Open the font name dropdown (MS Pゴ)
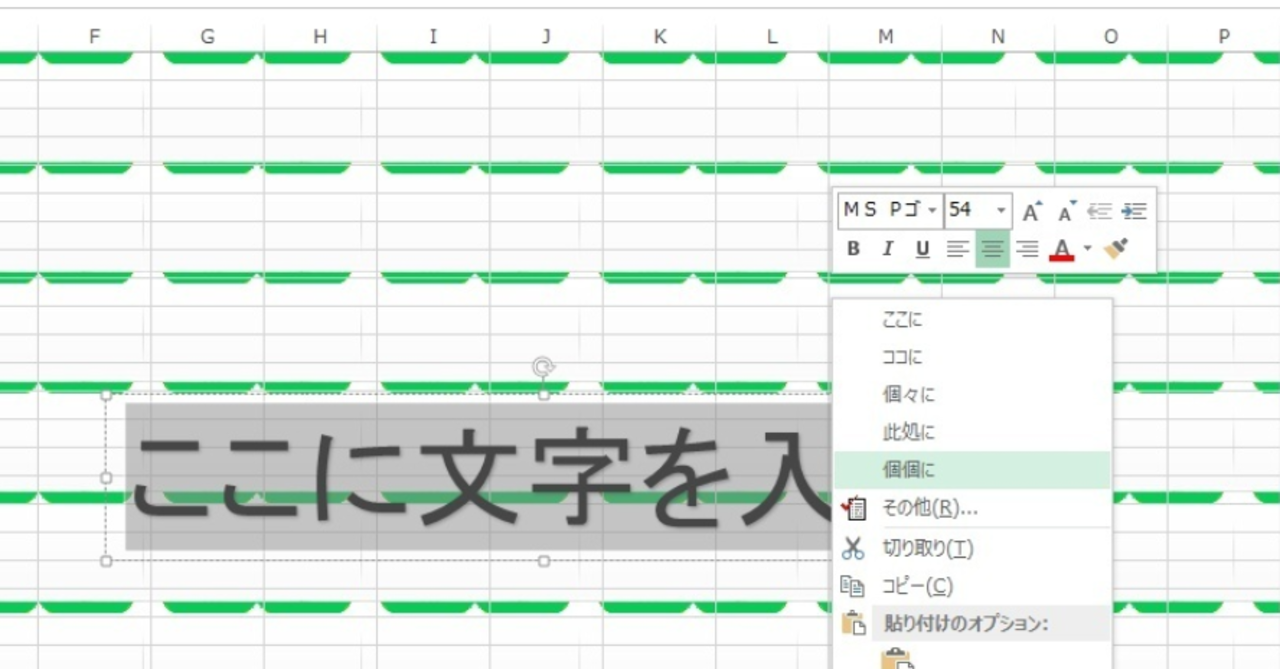 click(932, 211)
